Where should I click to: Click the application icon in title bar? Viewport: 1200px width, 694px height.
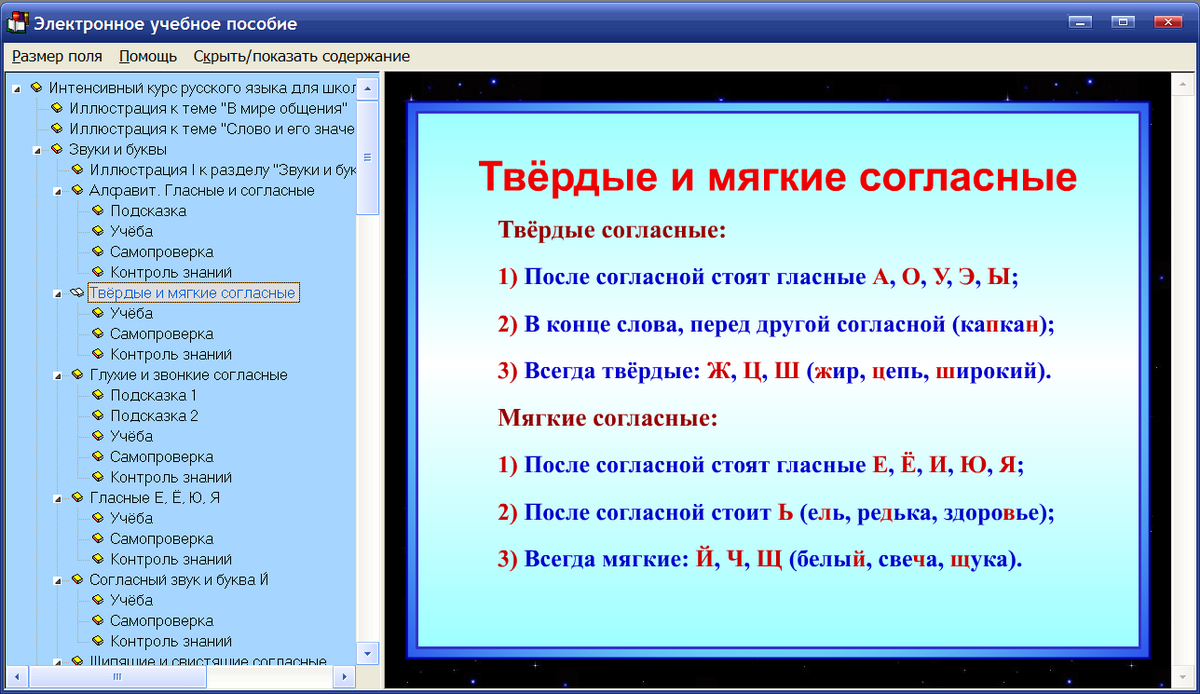click(x=17, y=22)
